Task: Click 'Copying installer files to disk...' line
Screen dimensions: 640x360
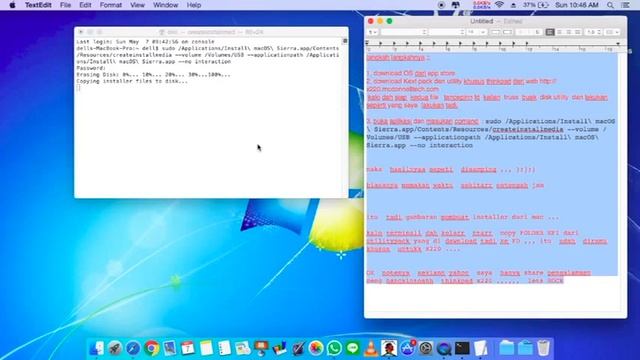Action: (x=132, y=81)
